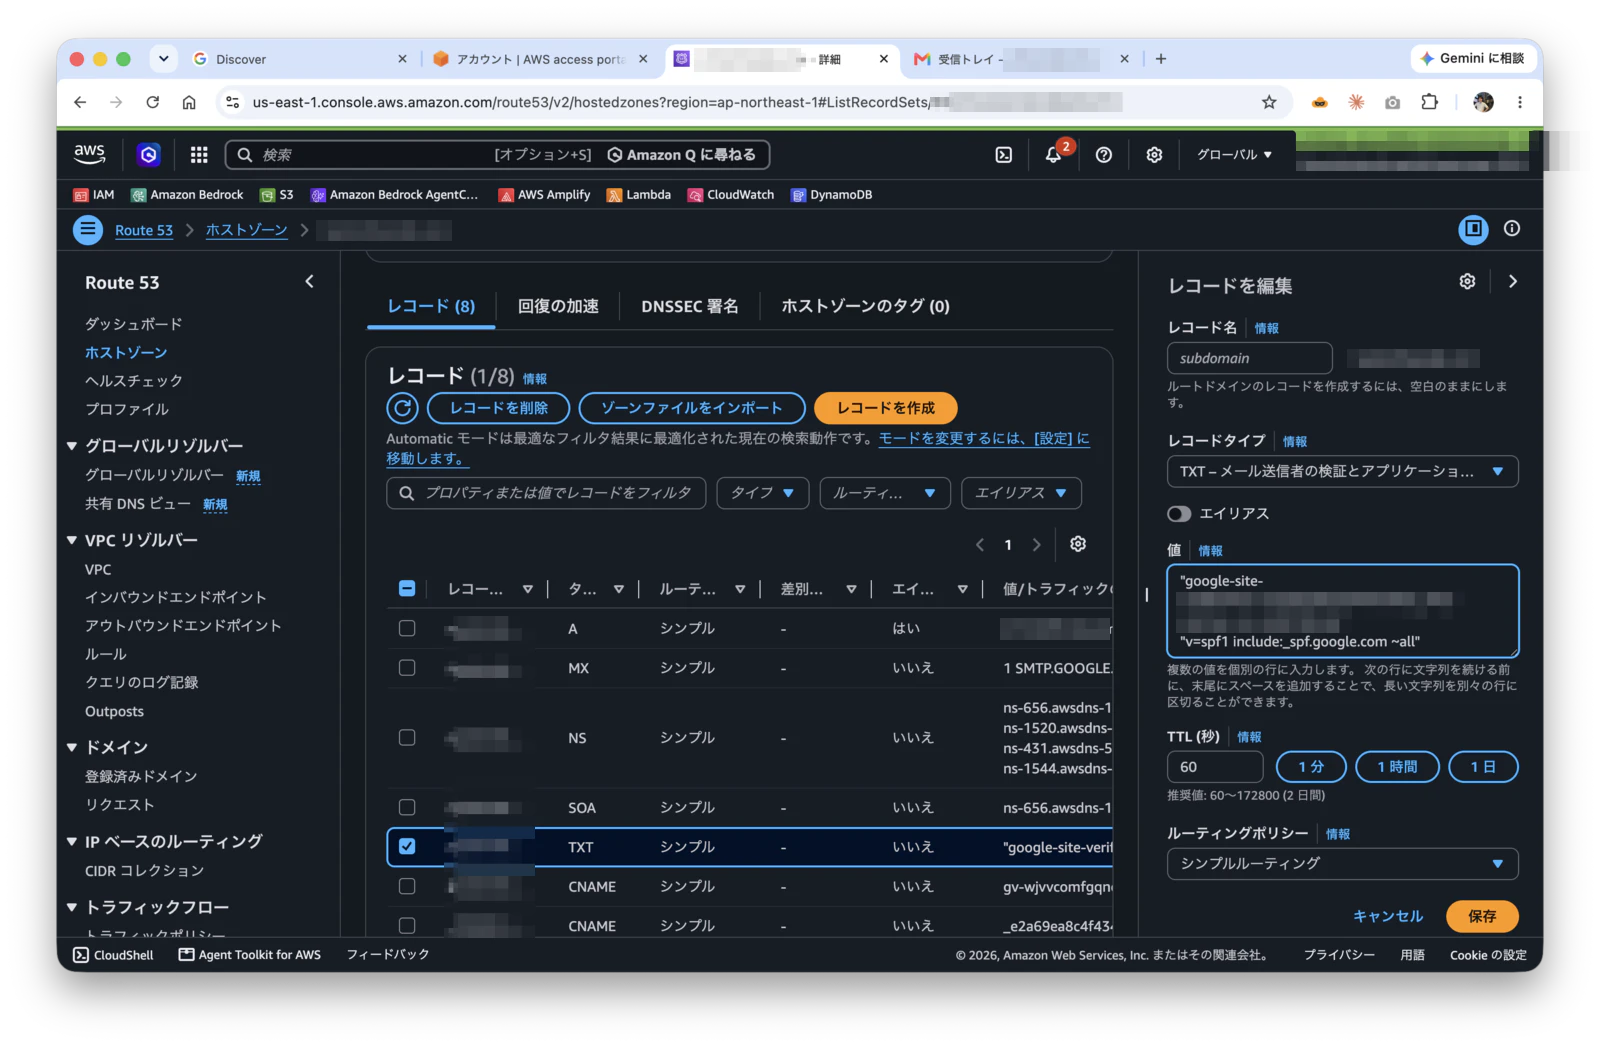Viewport: 1600px width, 1047px height.
Task: Open the info circle icon near breadcrumb
Action: 1512,229
